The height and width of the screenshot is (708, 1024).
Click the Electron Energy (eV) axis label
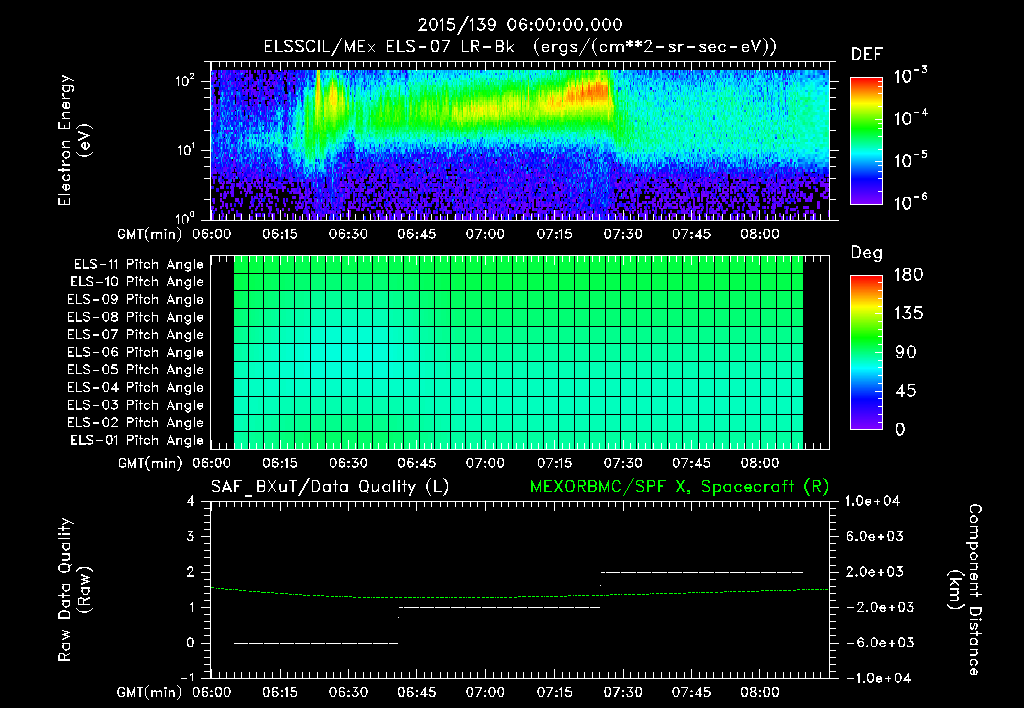74,140
